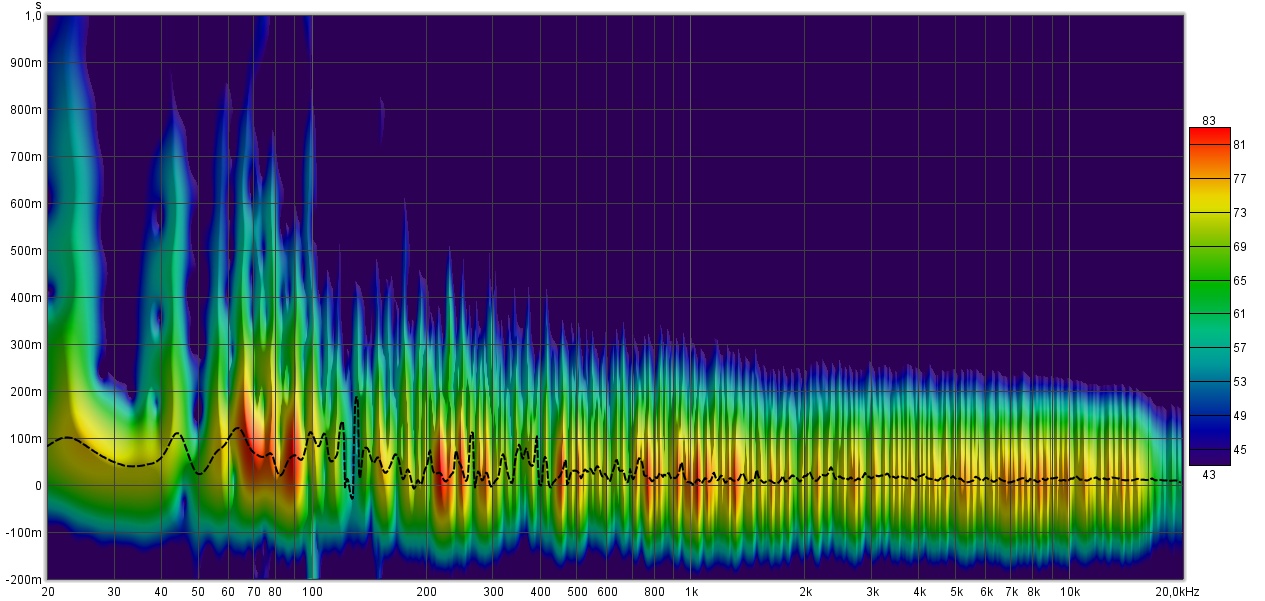Click the 6k frequency axis label
The height and width of the screenshot is (601, 1265).
pyautogui.click(x=986, y=592)
